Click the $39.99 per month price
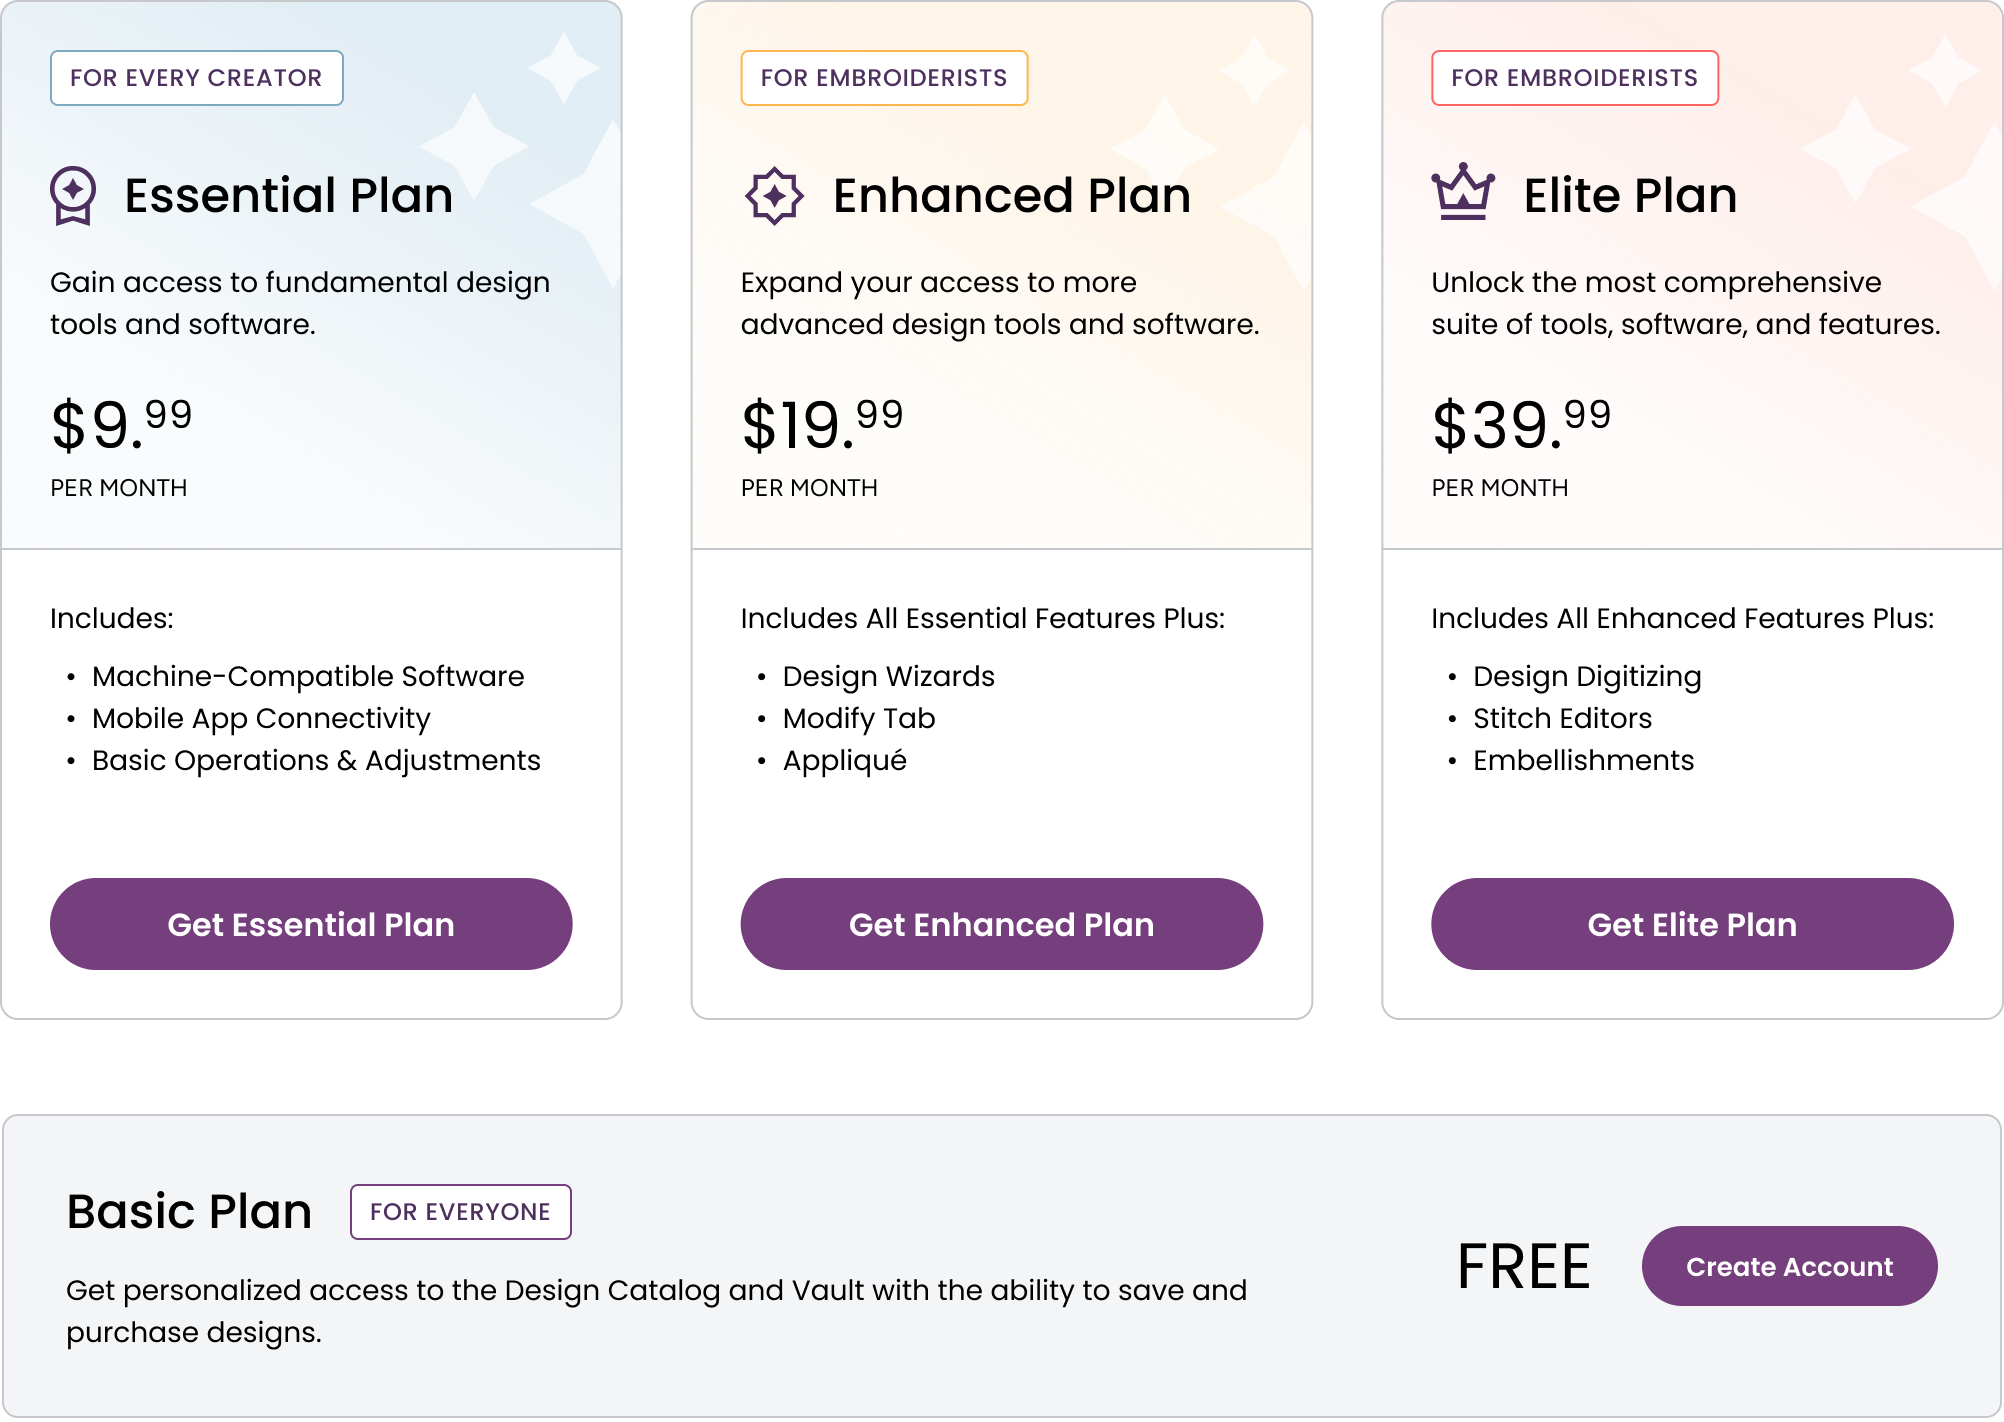 [1521, 425]
